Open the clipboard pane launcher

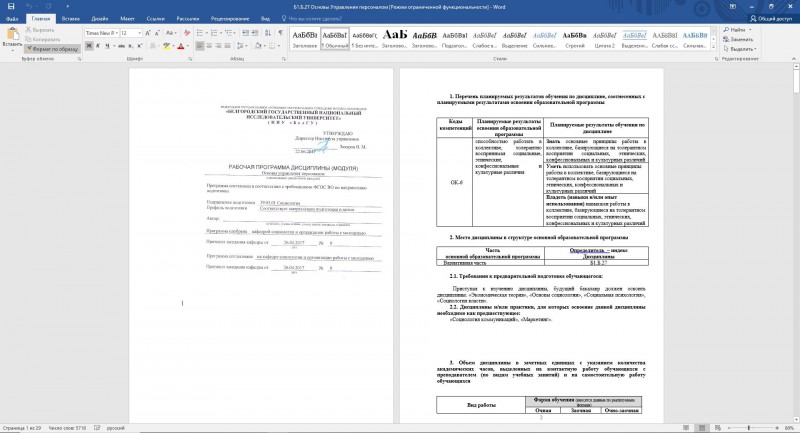tap(80, 59)
